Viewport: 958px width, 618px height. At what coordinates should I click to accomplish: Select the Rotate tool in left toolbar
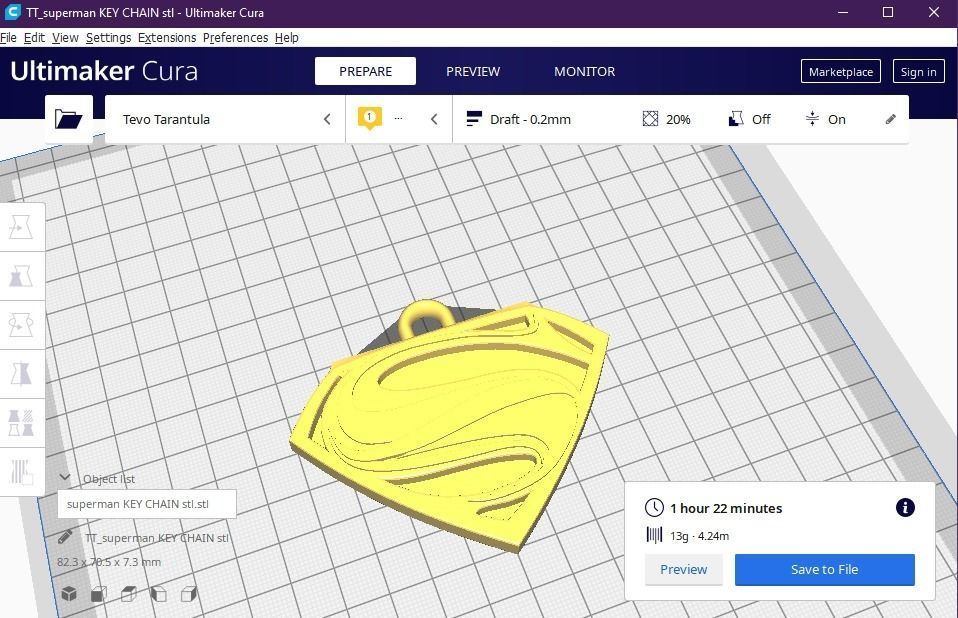coord(21,325)
